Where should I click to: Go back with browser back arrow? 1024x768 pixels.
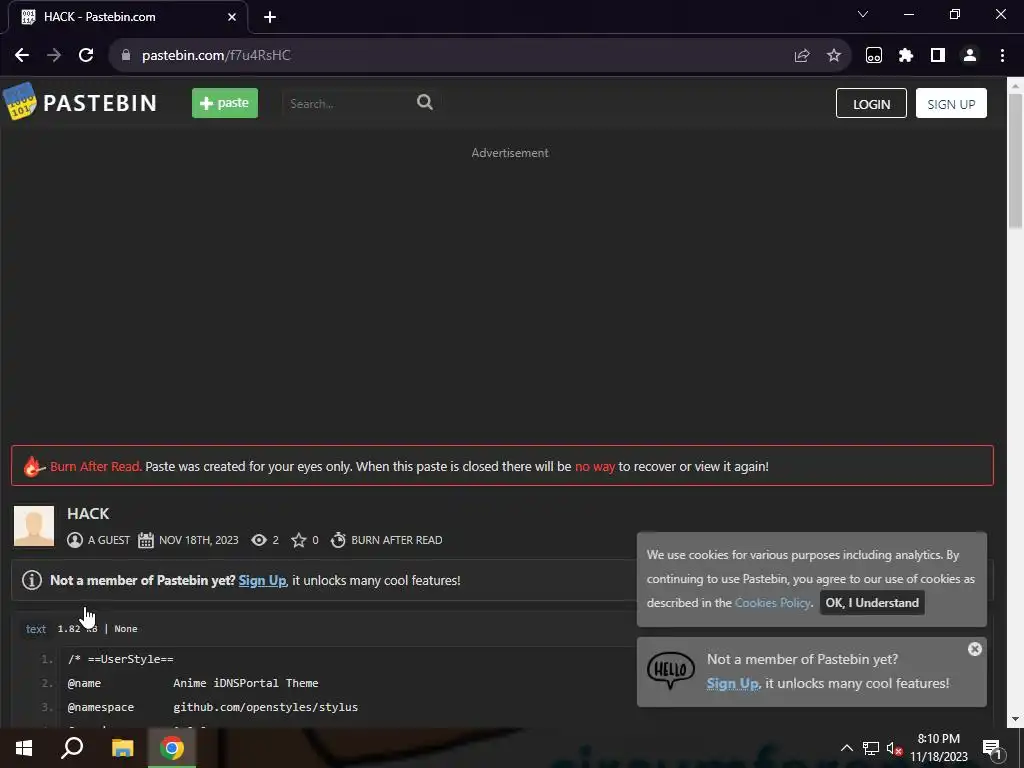(x=22, y=55)
